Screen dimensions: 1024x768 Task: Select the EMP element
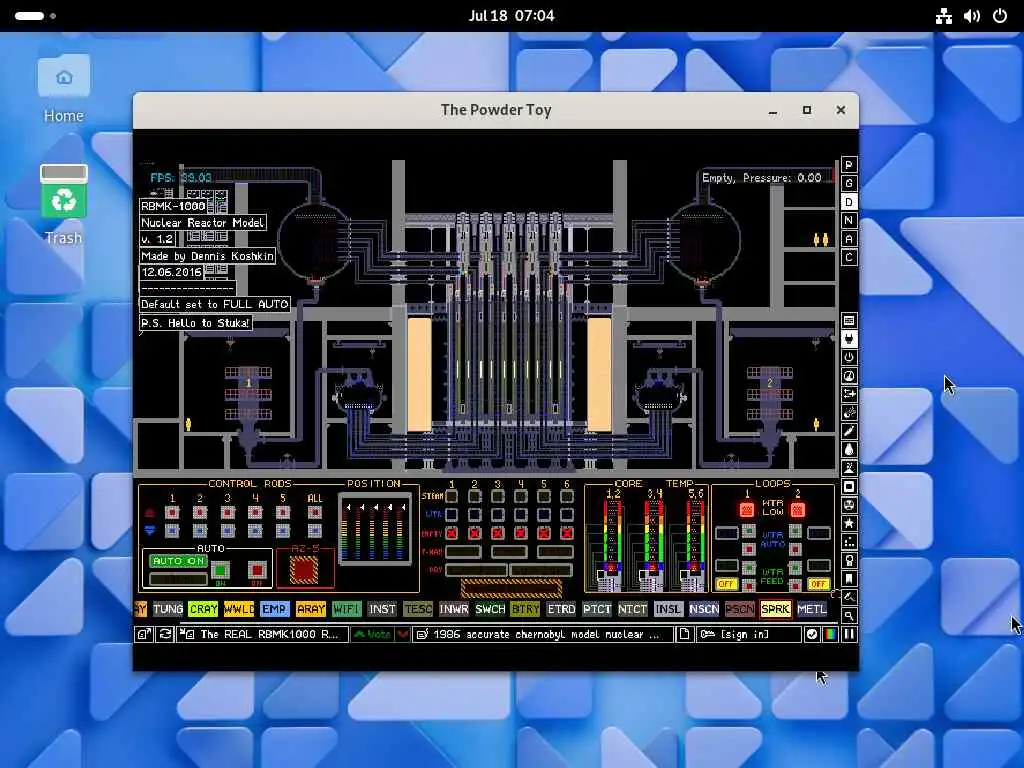click(x=274, y=609)
